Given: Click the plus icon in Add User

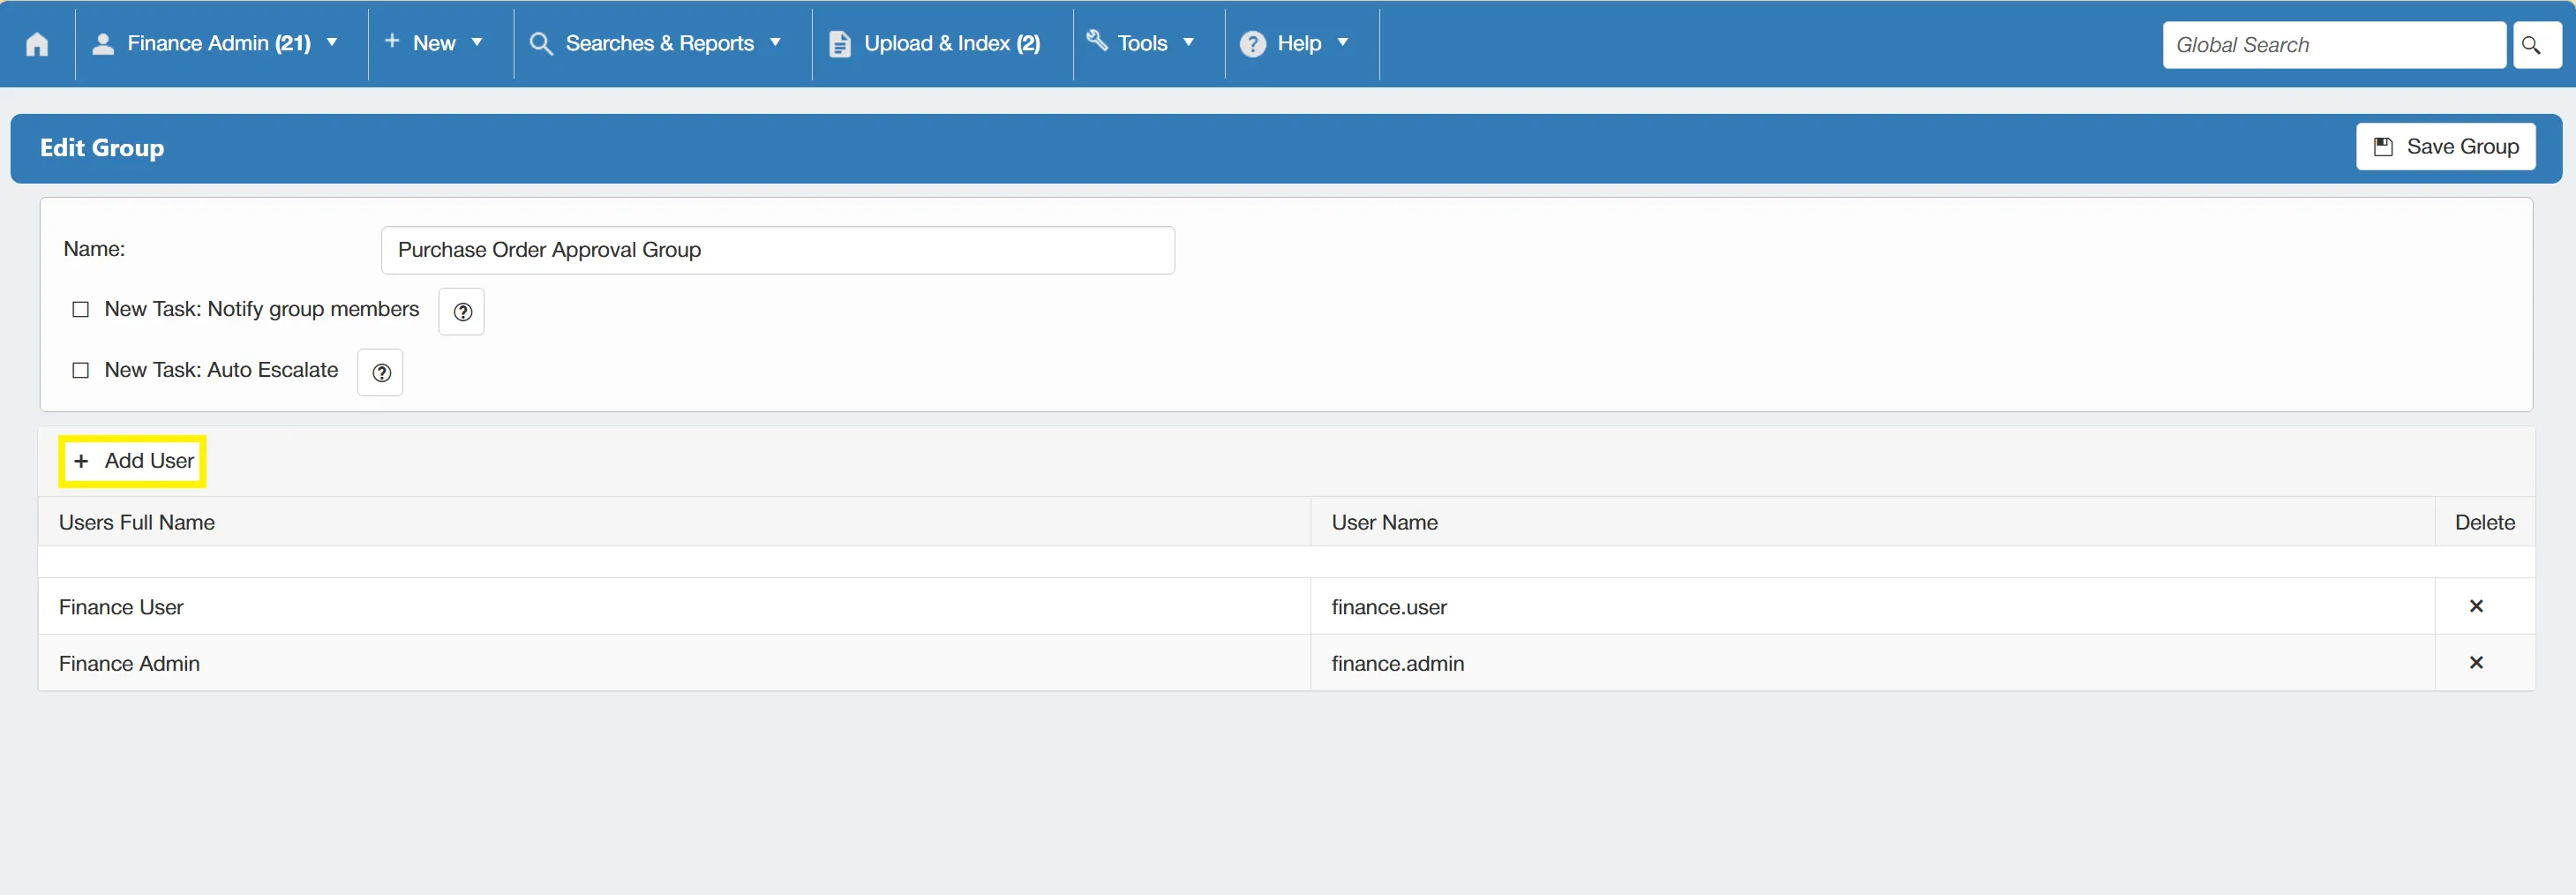Looking at the screenshot, I should pos(81,461).
